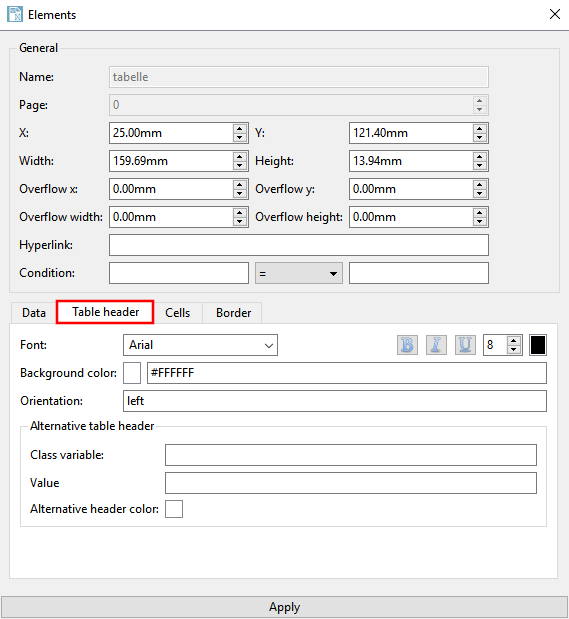
Task: Switch to the Border tab
Action: pos(233,313)
